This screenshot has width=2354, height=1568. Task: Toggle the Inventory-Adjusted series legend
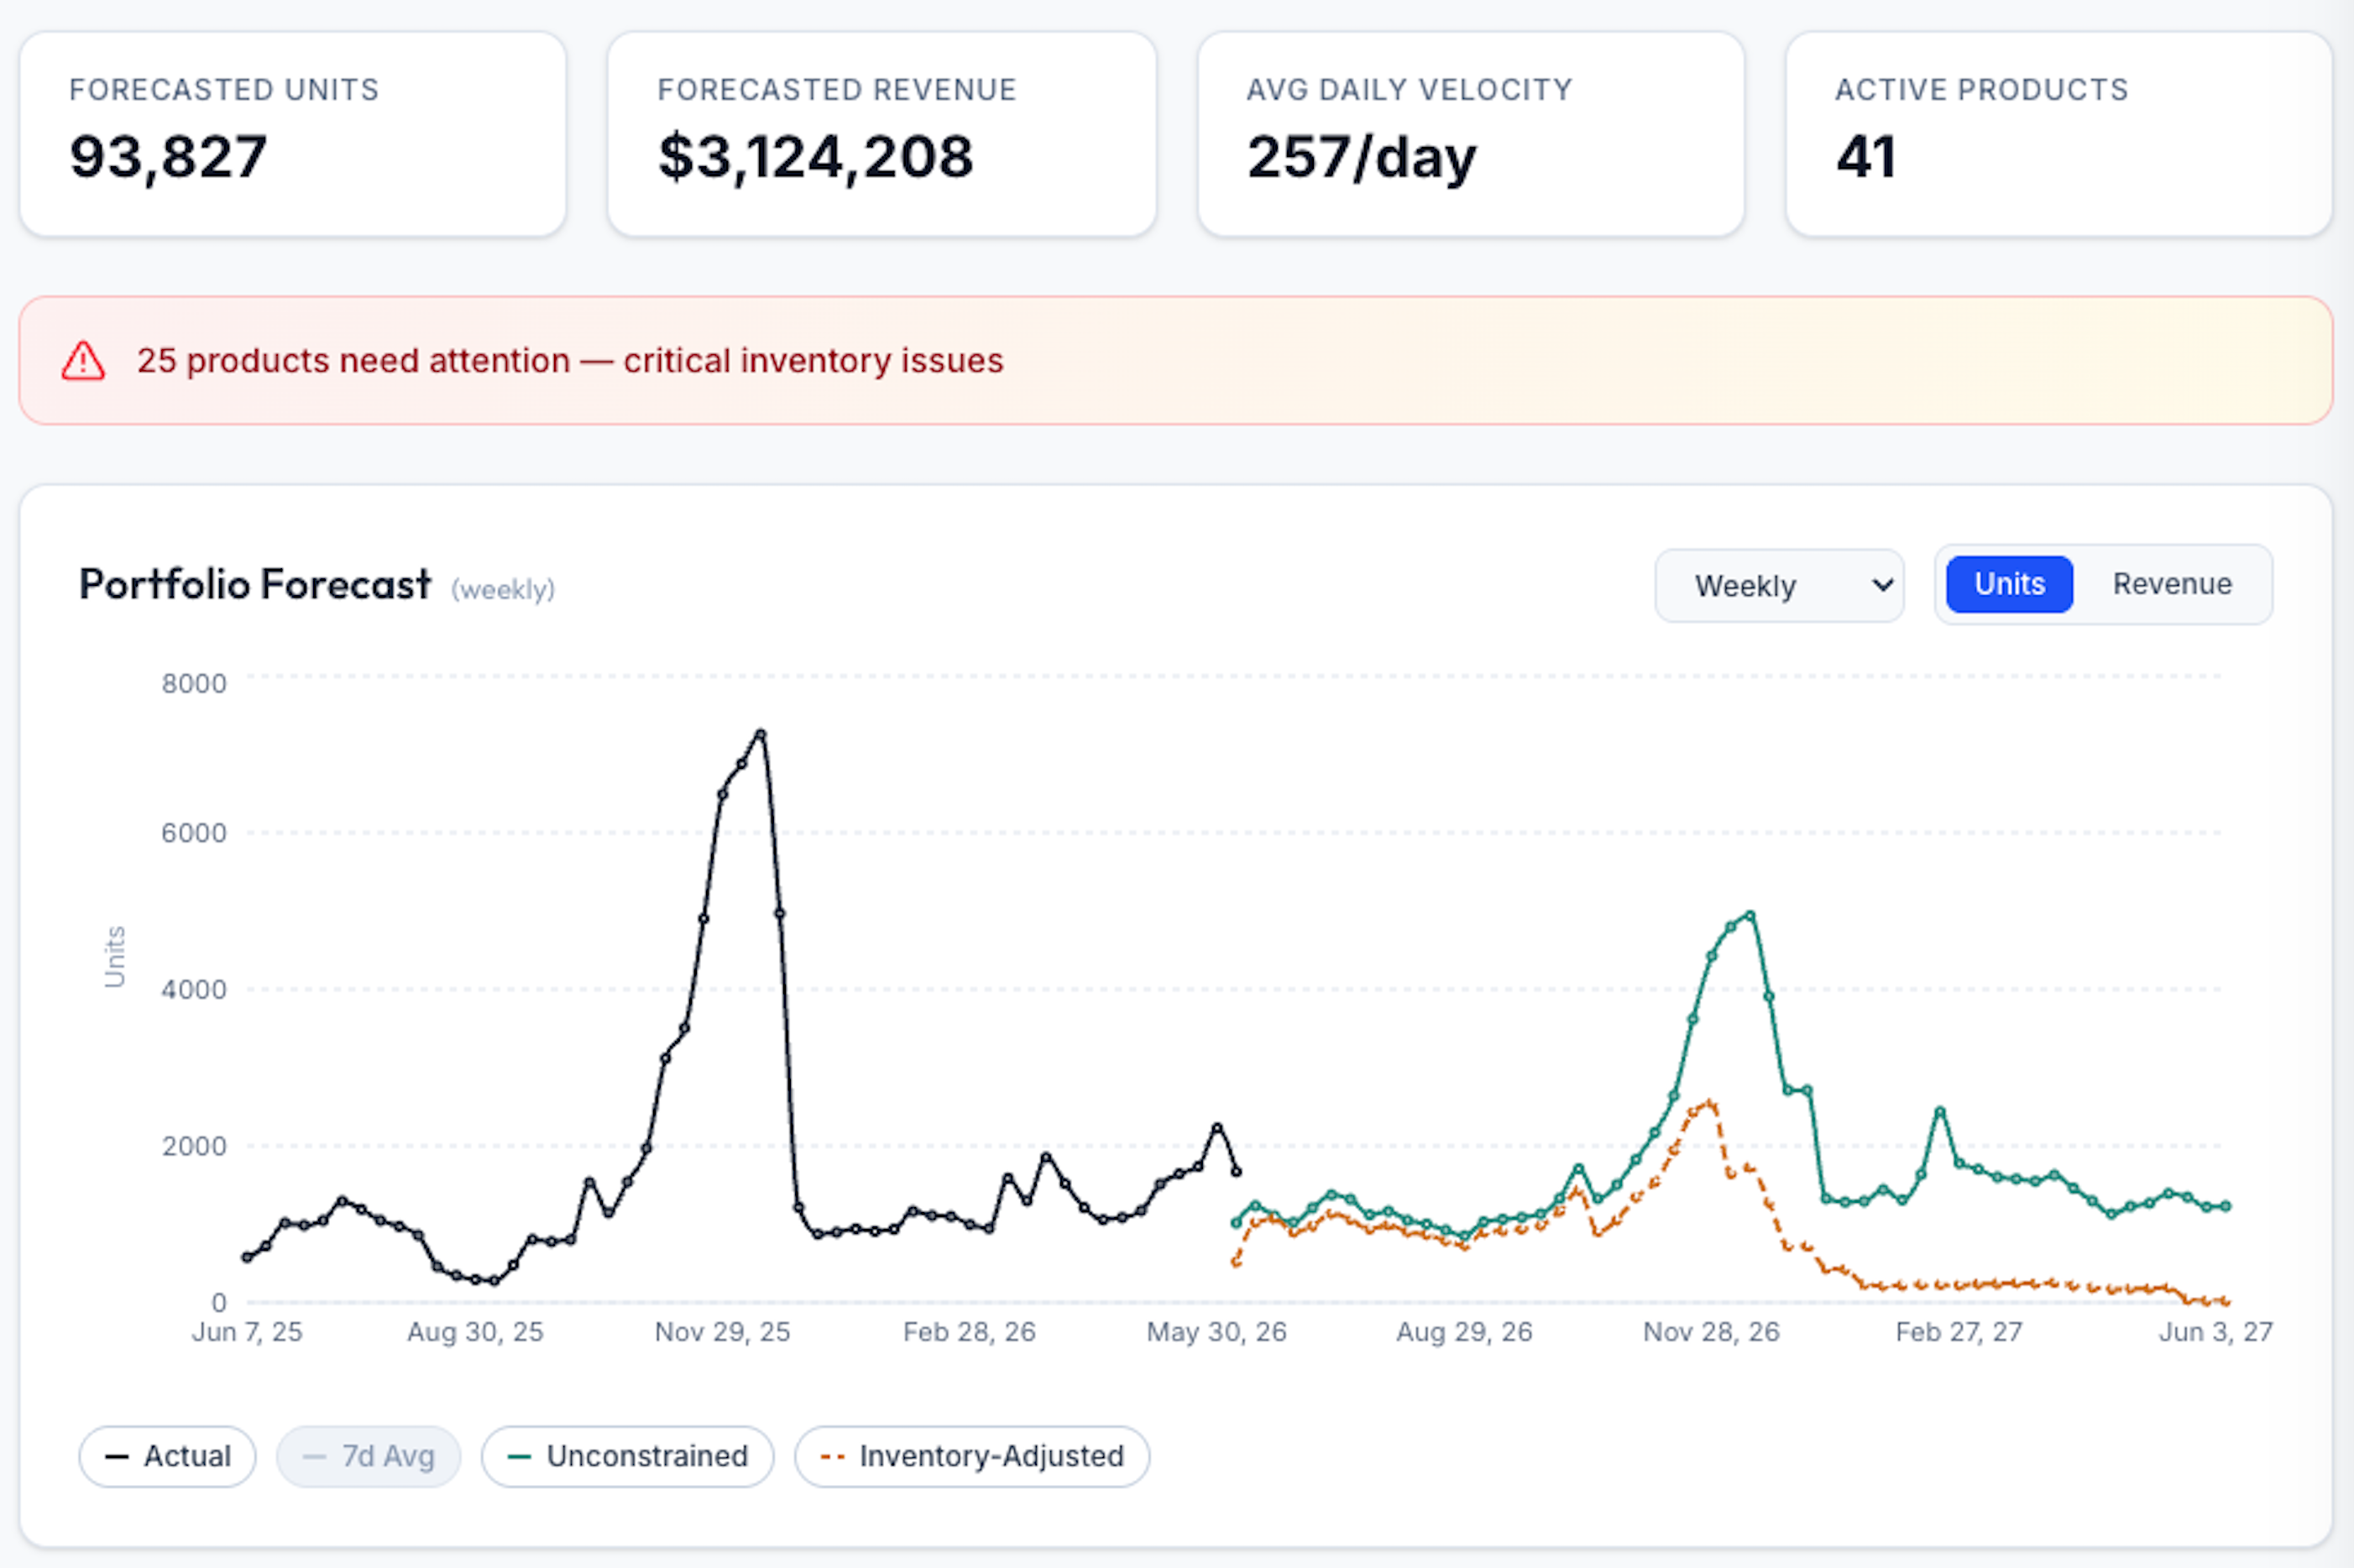coord(971,1456)
